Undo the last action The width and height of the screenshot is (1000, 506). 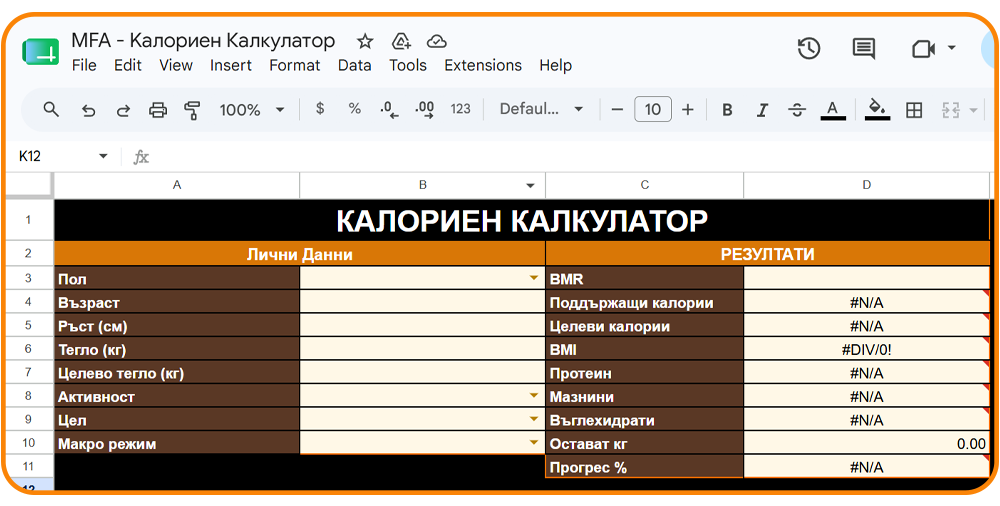tap(89, 110)
